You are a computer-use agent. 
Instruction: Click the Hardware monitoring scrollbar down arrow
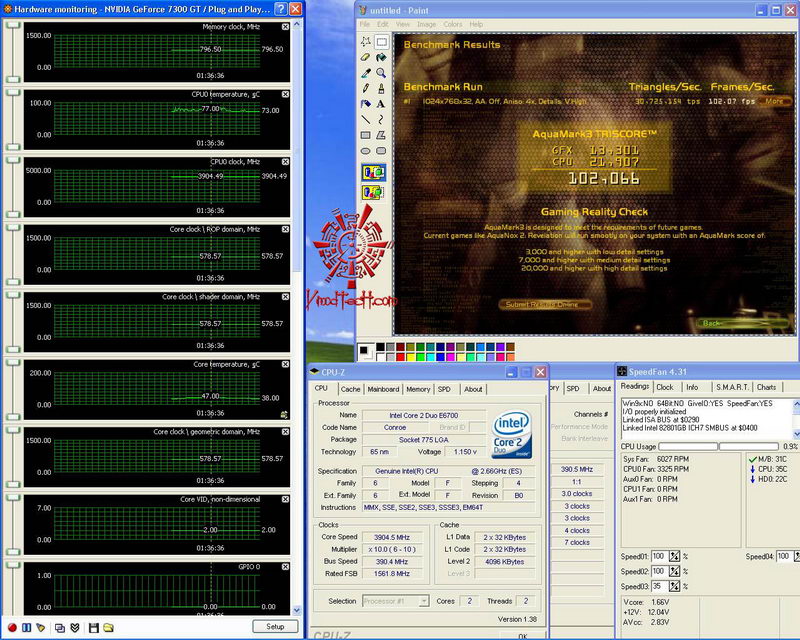pyautogui.click(x=297, y=610)
